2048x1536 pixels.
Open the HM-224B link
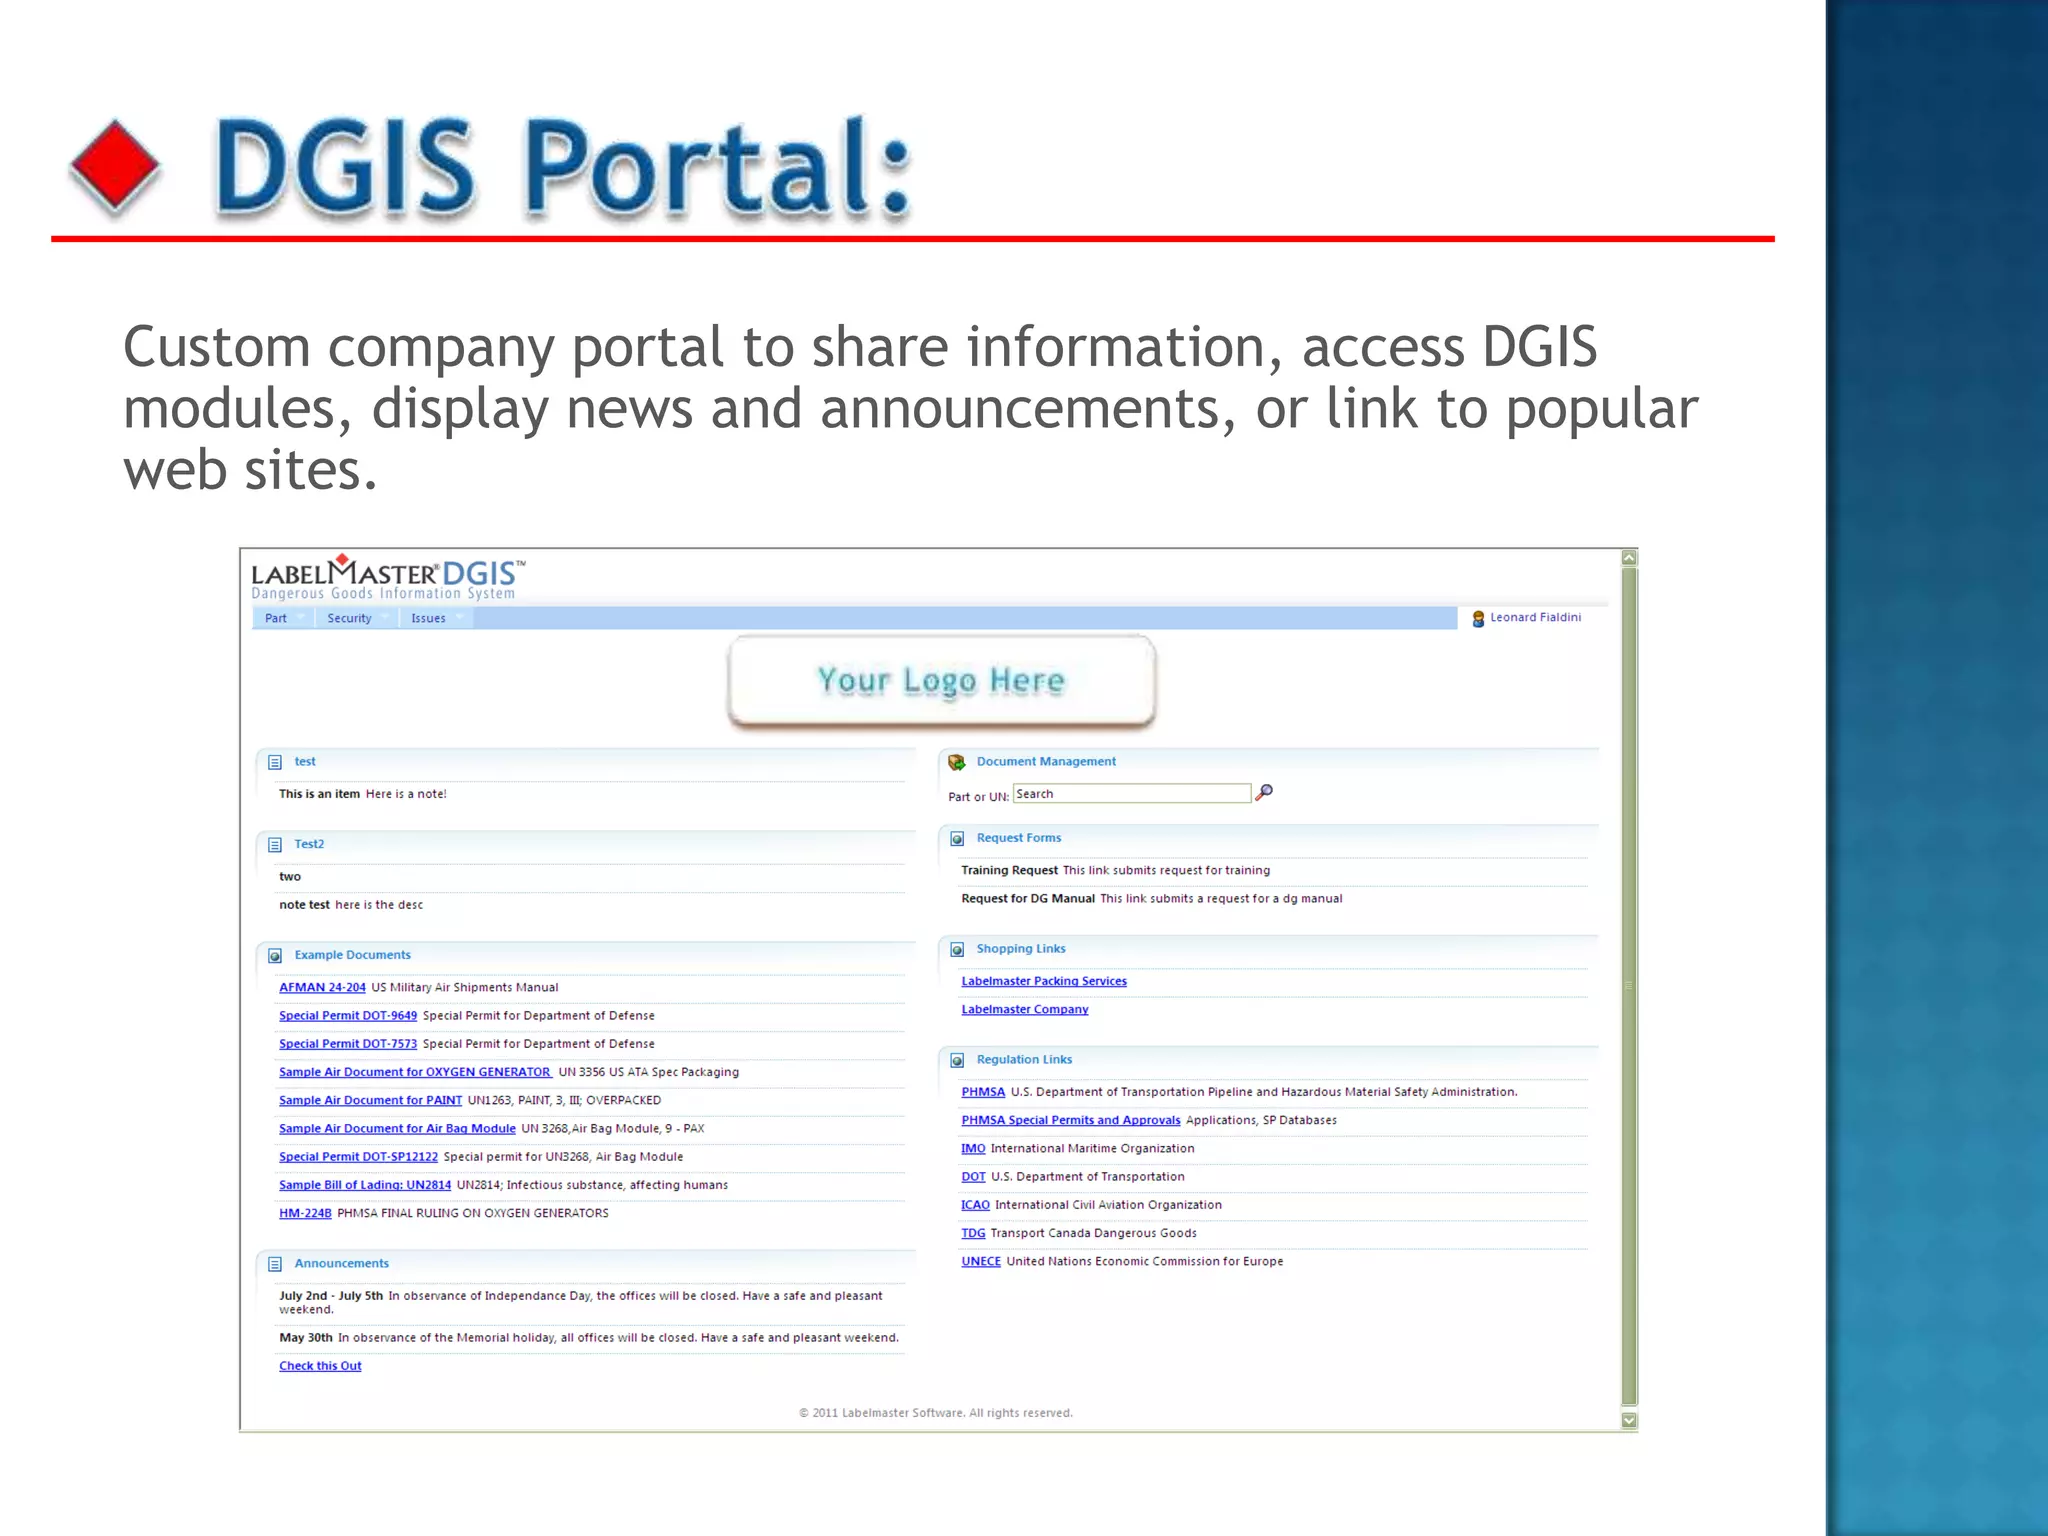305,1213
